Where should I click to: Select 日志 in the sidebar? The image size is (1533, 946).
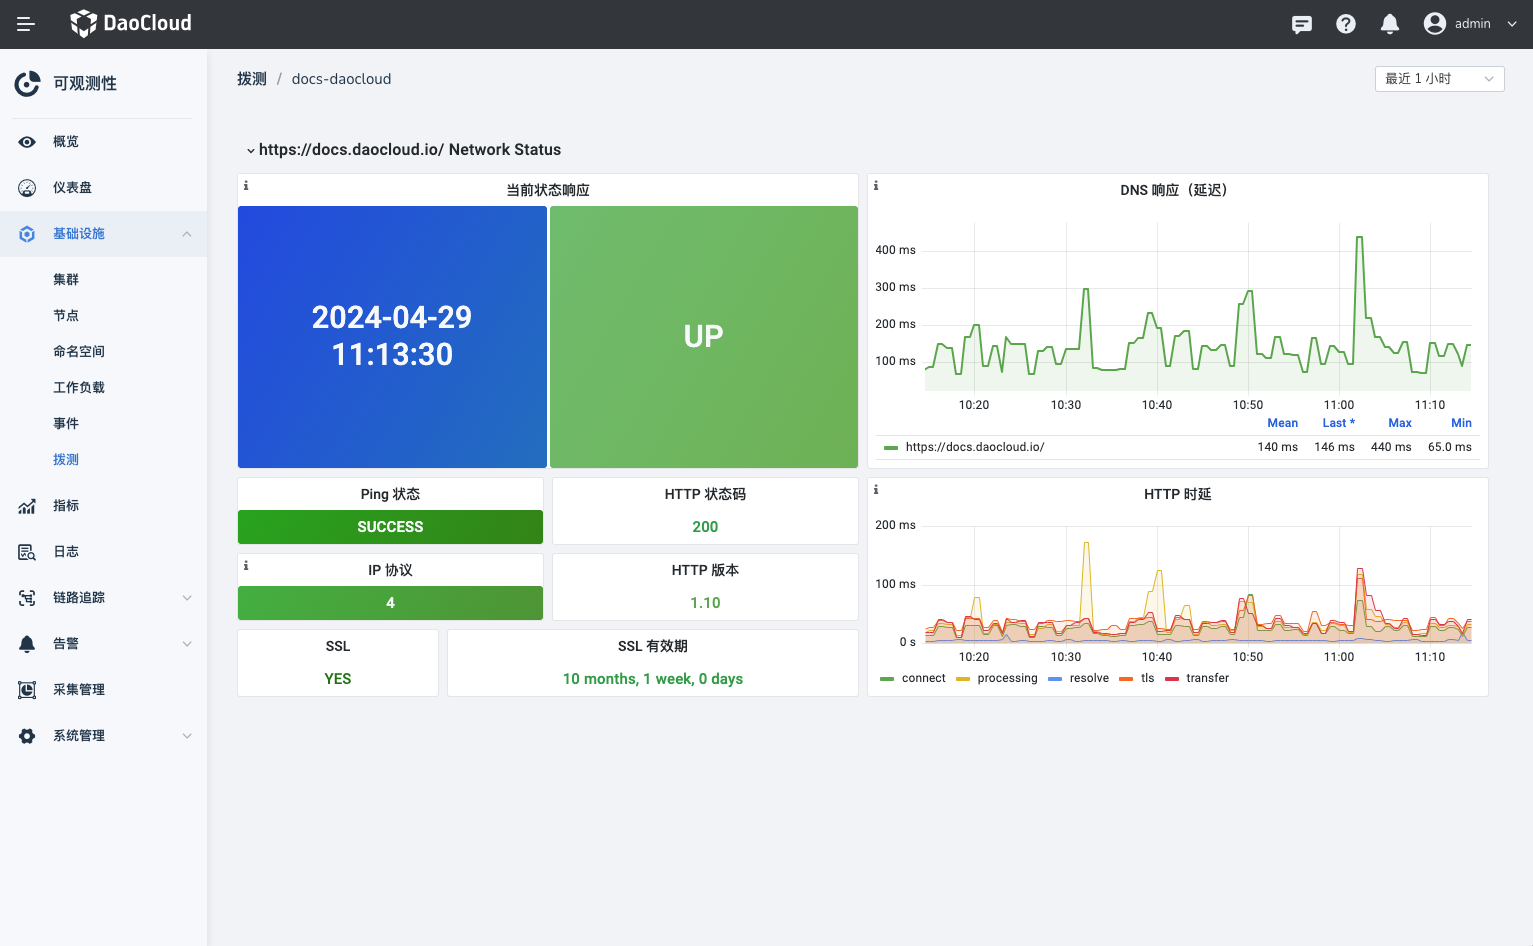[66, 552]
